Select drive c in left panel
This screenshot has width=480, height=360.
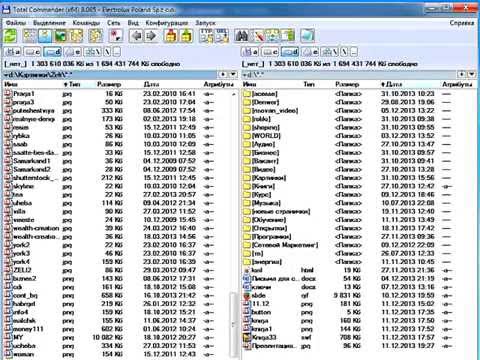coord(33,52)
